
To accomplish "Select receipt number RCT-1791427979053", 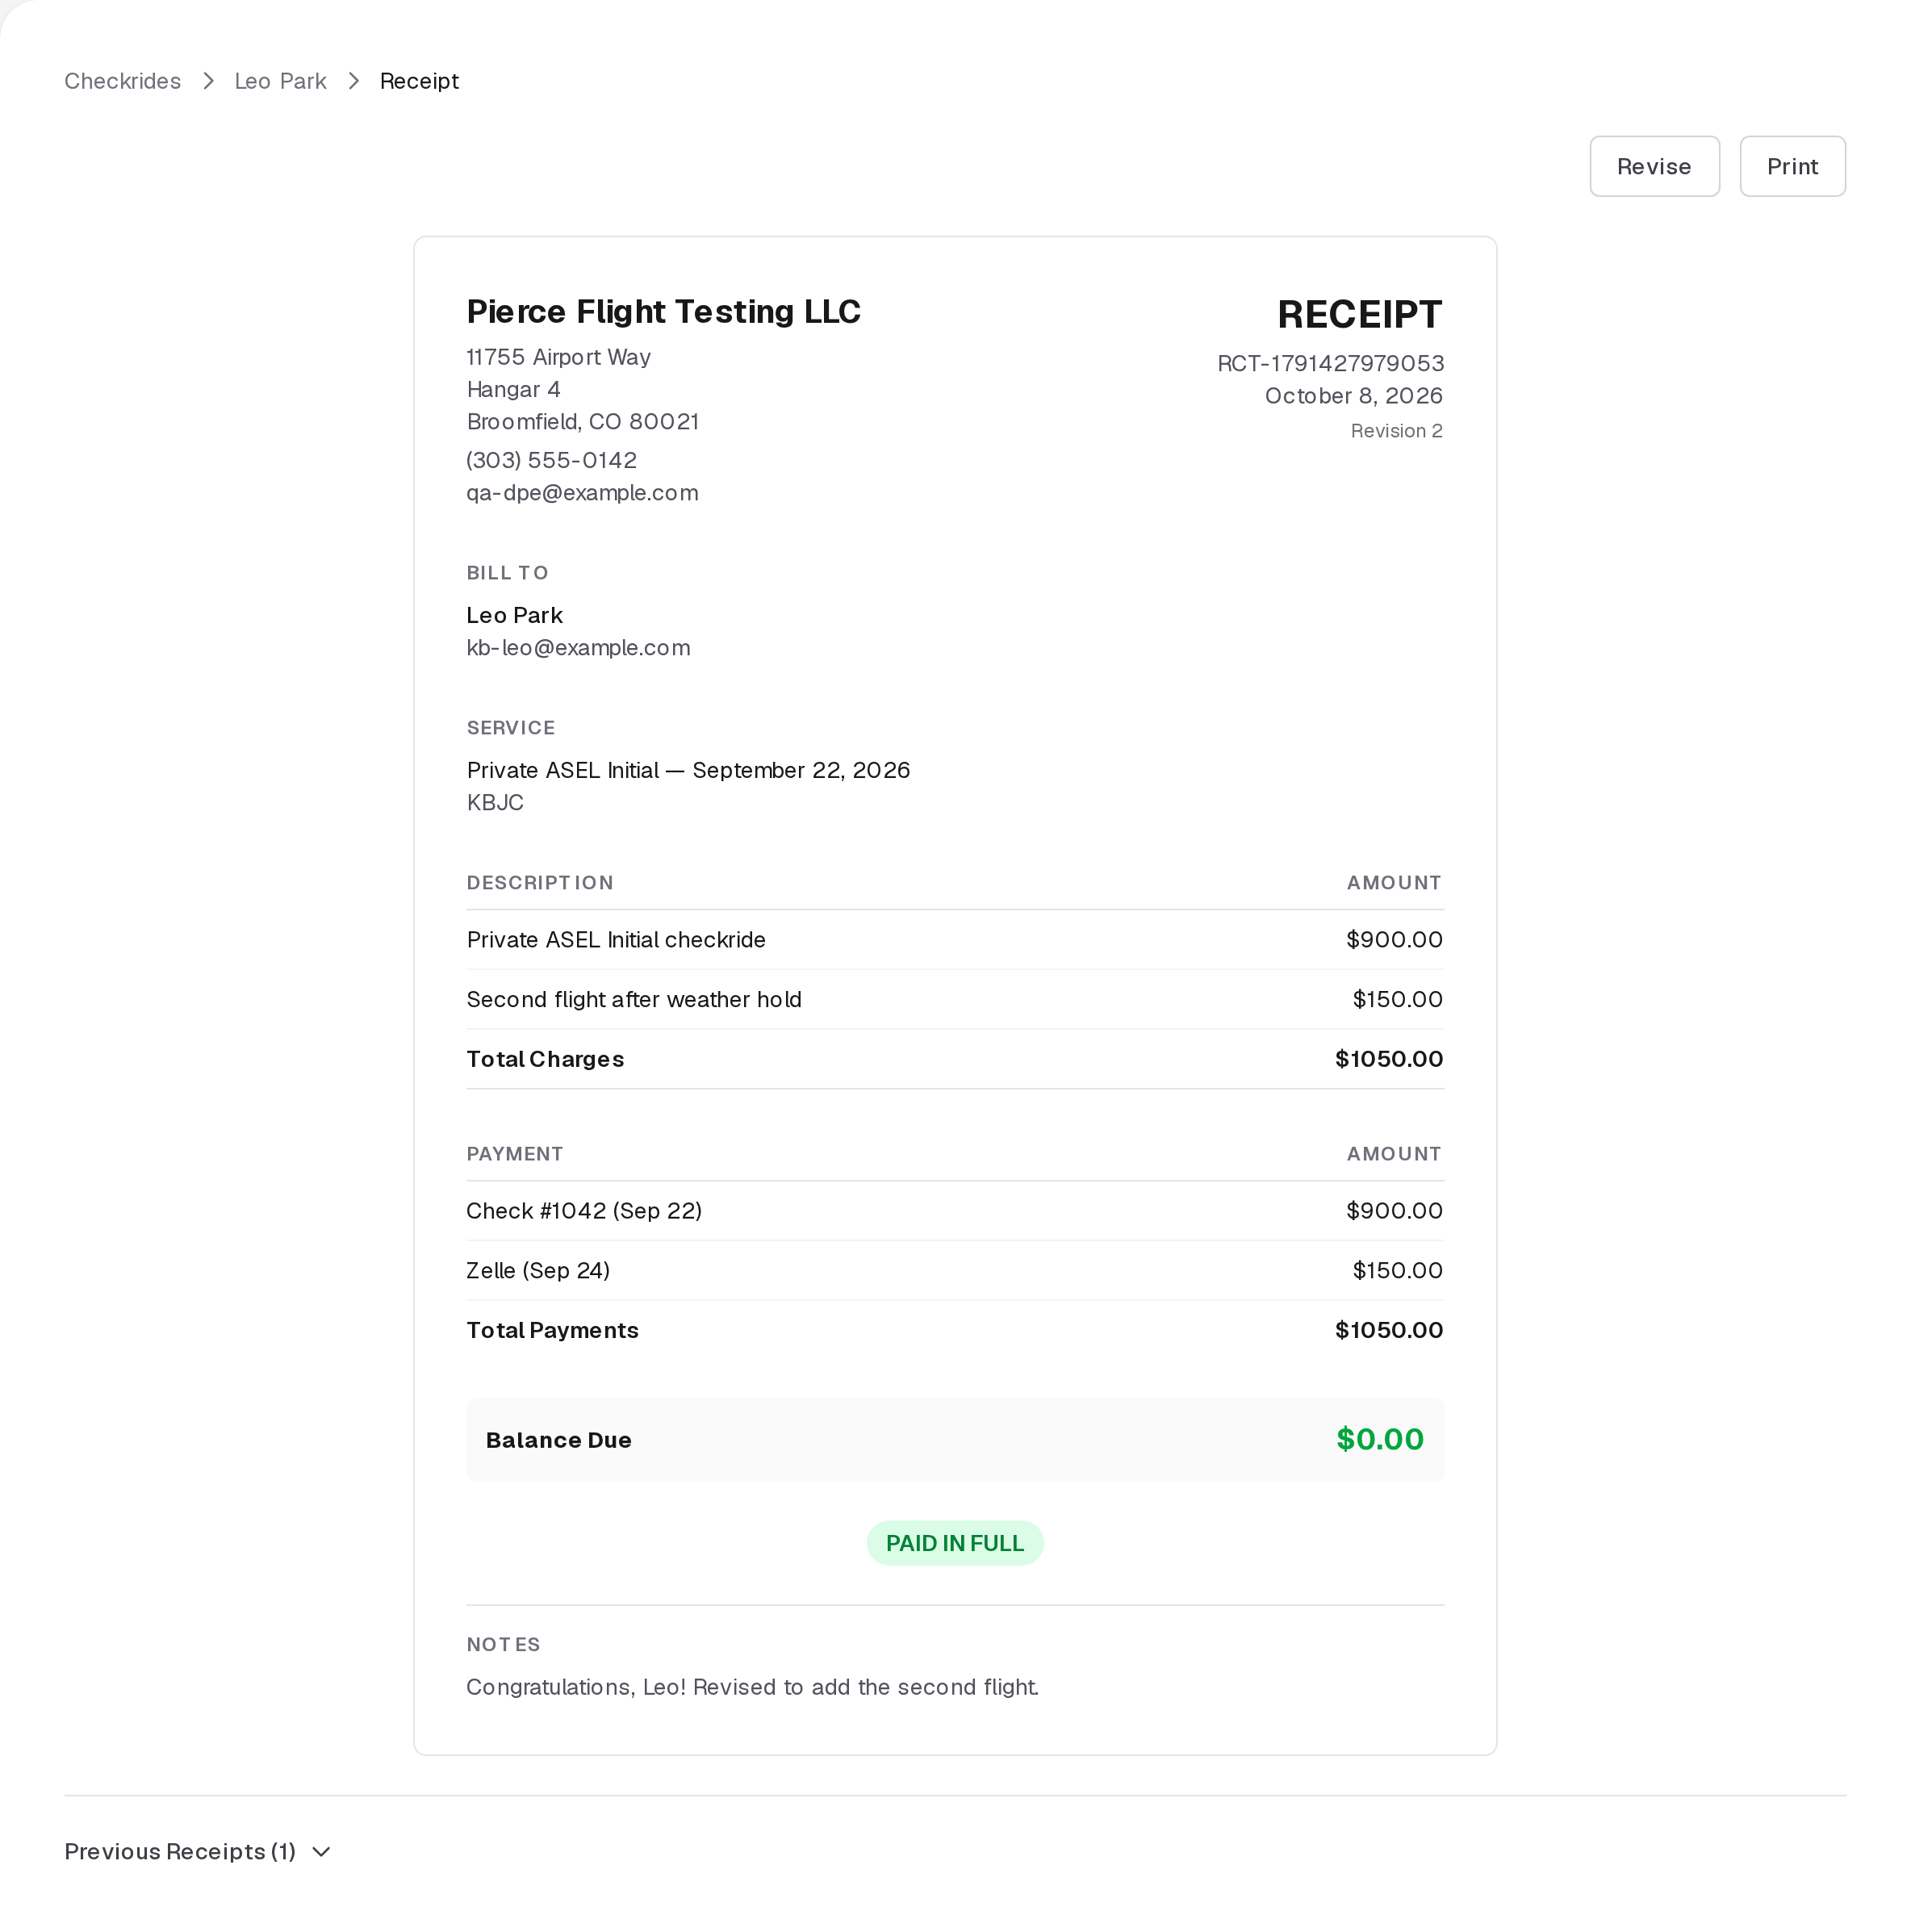I will click(1330, 363).
